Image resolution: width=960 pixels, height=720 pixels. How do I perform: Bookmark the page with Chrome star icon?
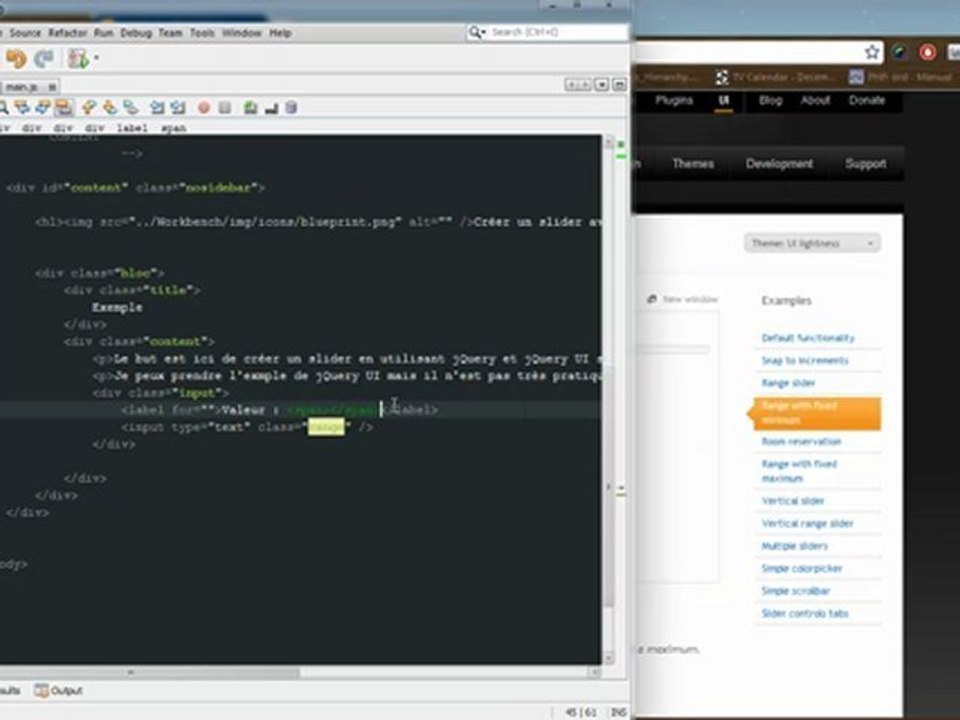[872, 52]
